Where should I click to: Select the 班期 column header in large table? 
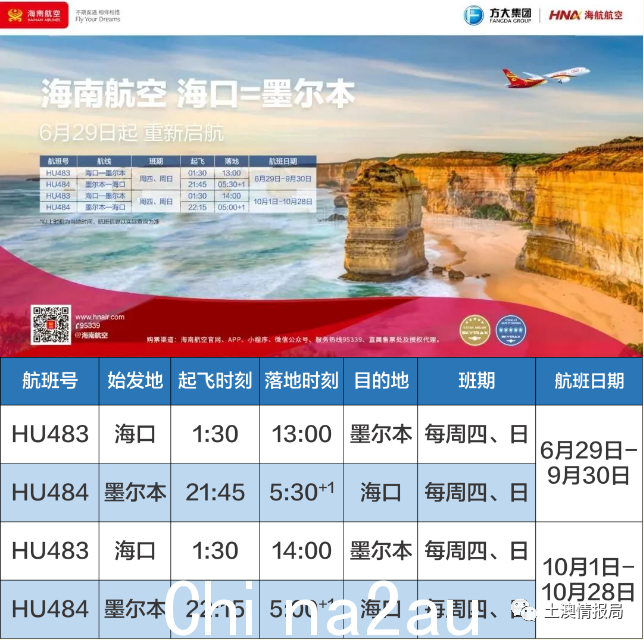[476, 381]
